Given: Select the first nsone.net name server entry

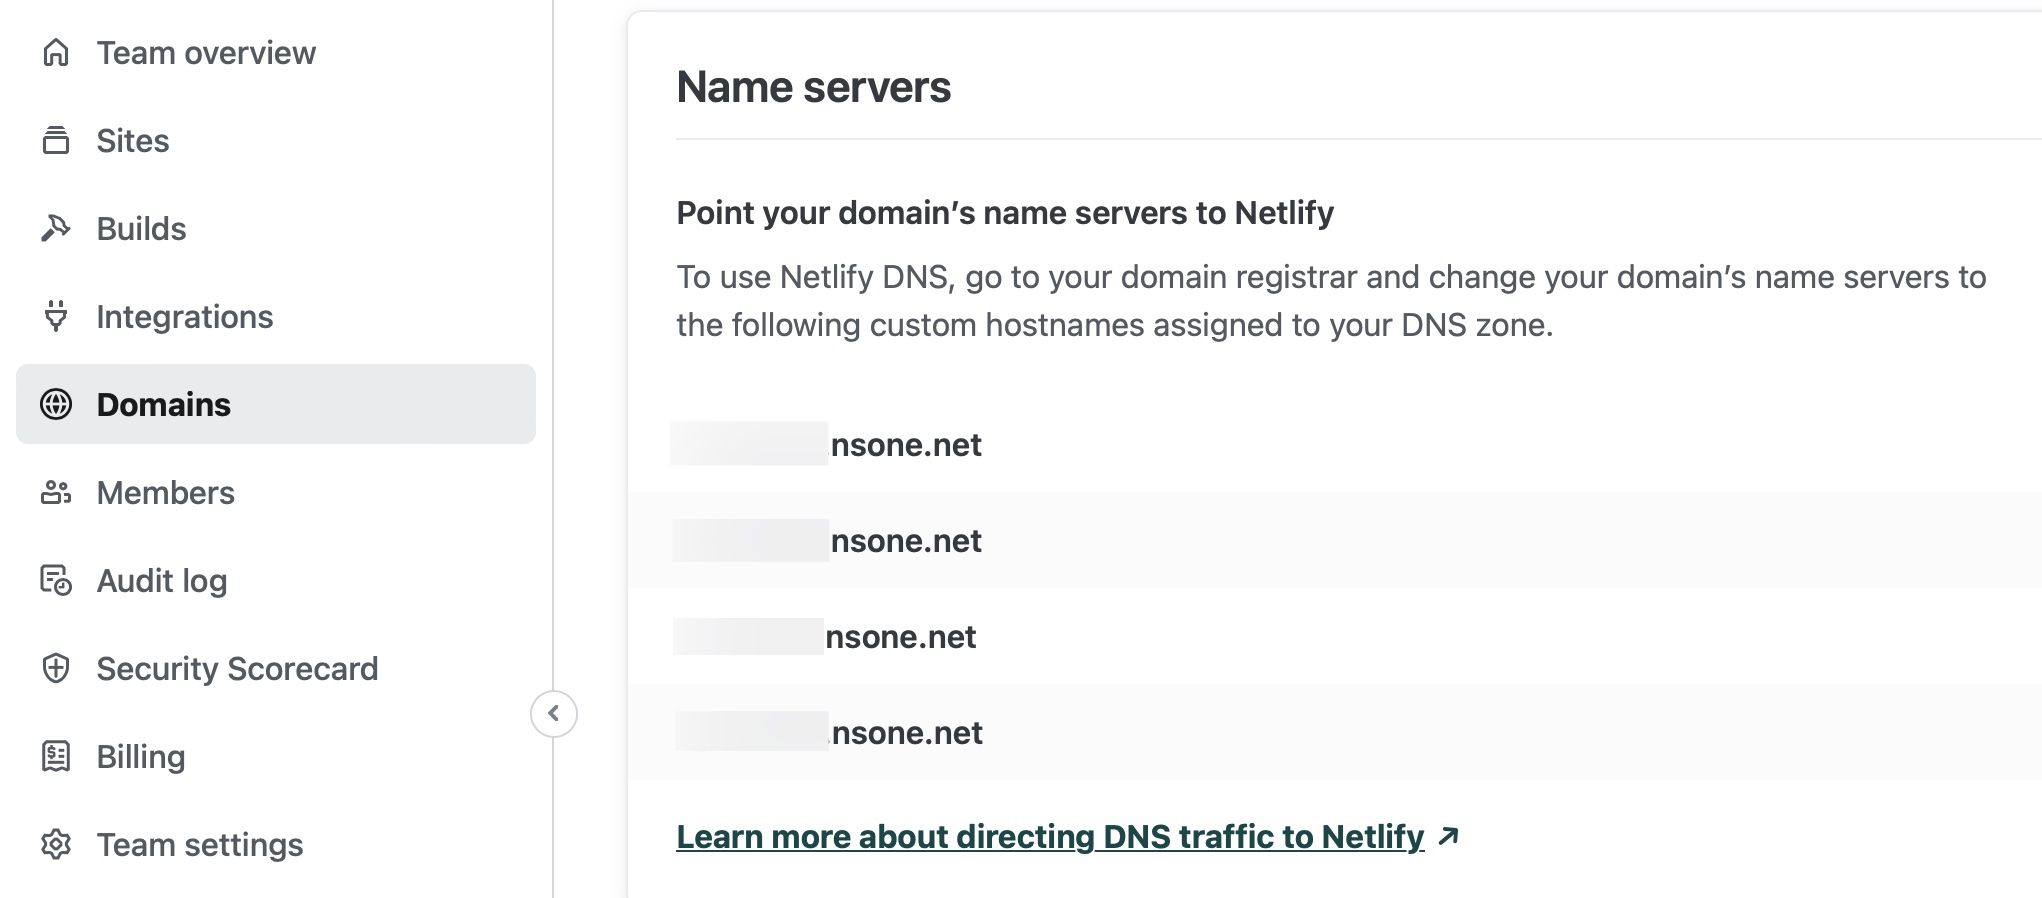Looking at the screenshot, I should pyautogui.click(x=905, y=445).
